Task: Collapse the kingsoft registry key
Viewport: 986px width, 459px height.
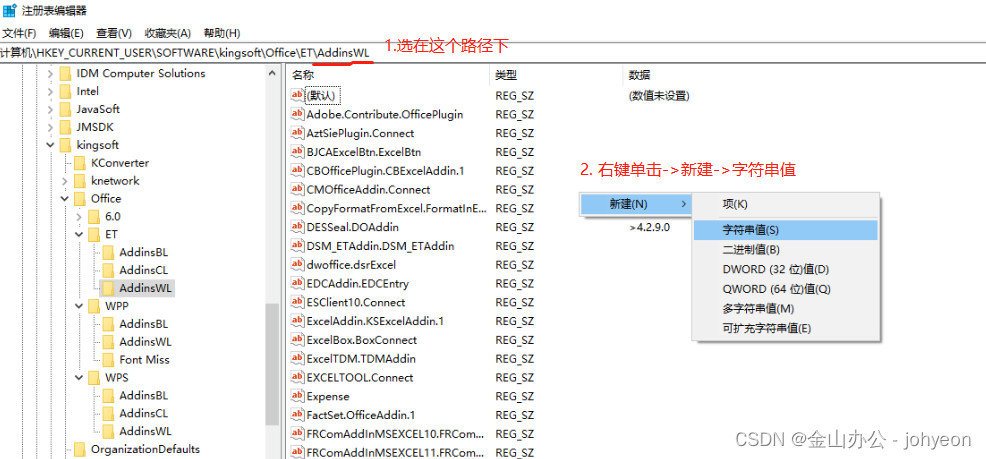Action: pyautogui.click(x=50, y=145)
